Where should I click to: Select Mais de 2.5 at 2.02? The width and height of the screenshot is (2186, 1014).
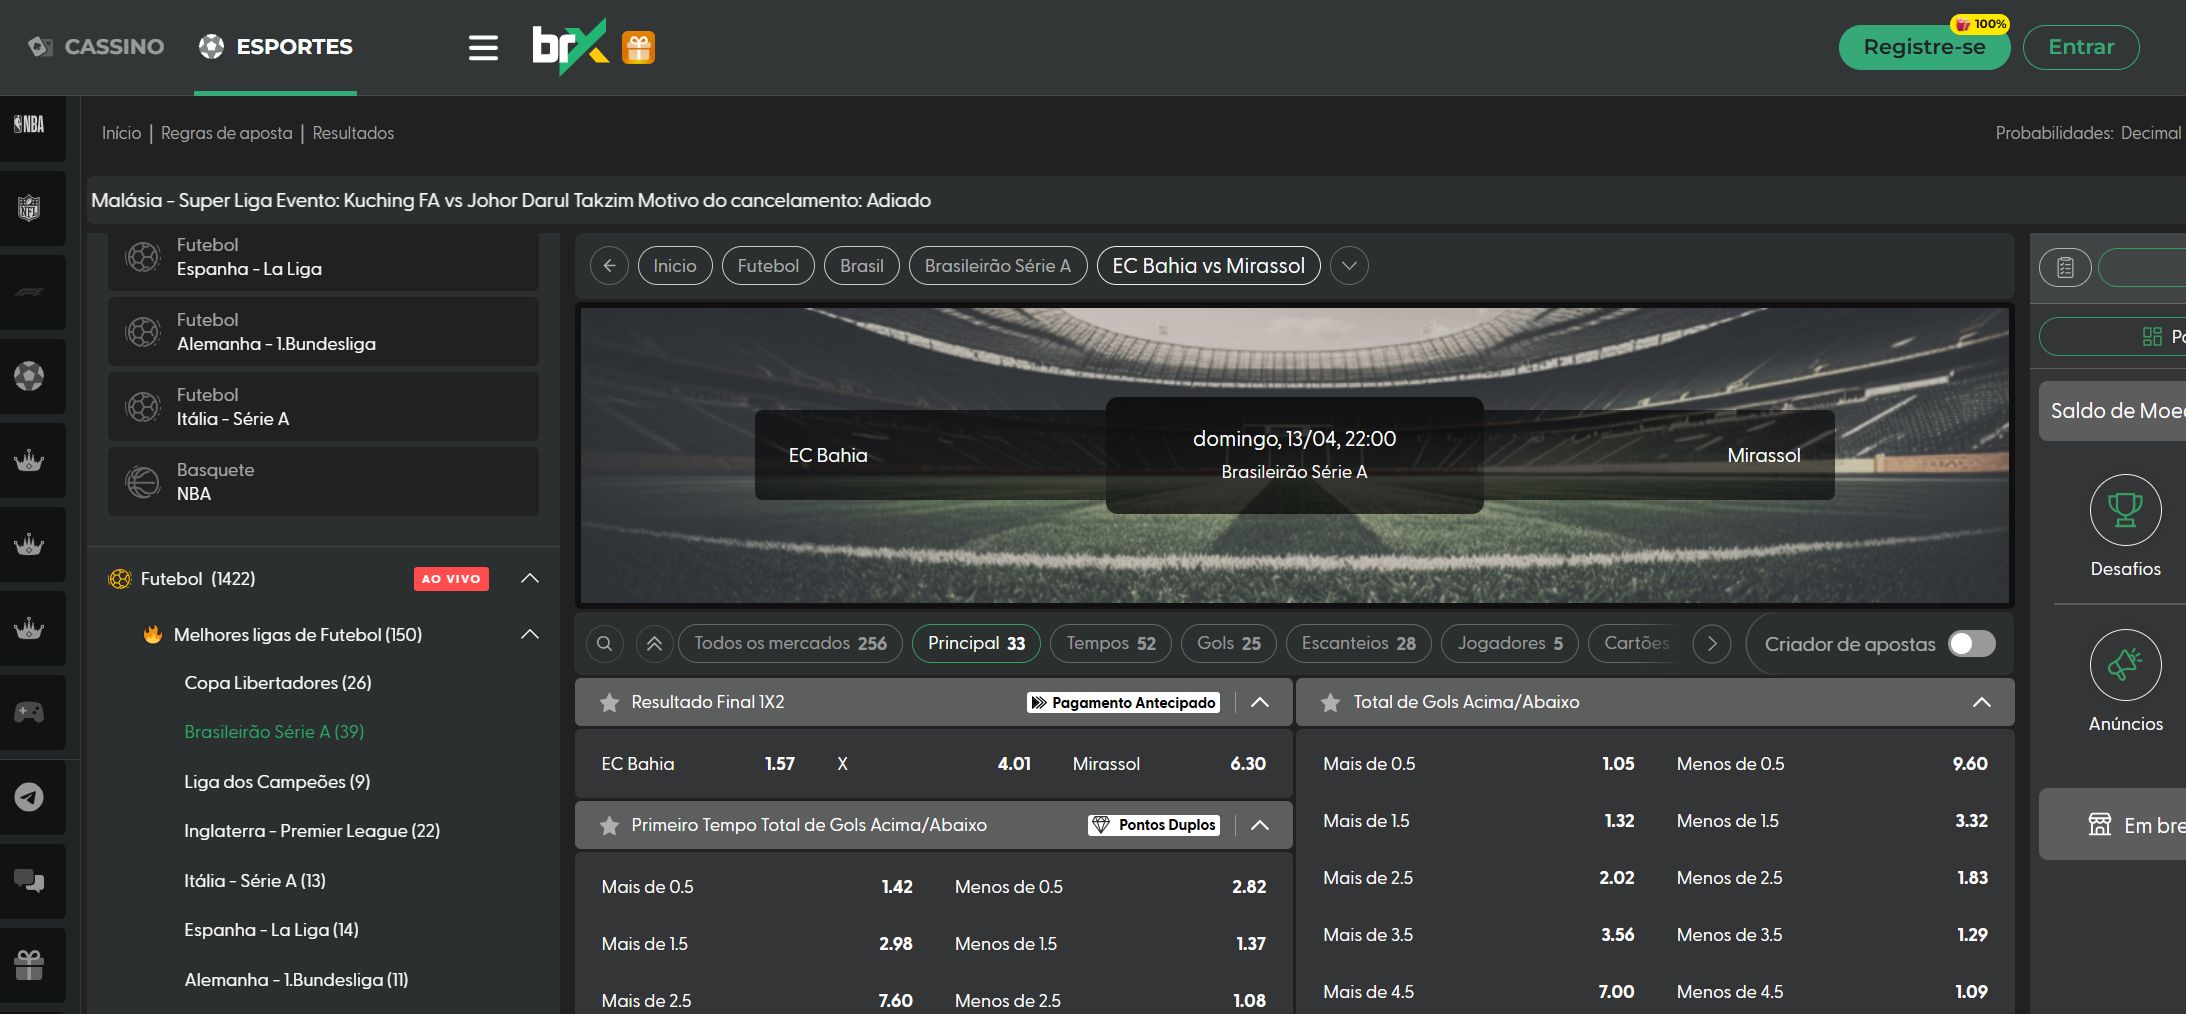pyautogui.click(x=1478, y=878)
